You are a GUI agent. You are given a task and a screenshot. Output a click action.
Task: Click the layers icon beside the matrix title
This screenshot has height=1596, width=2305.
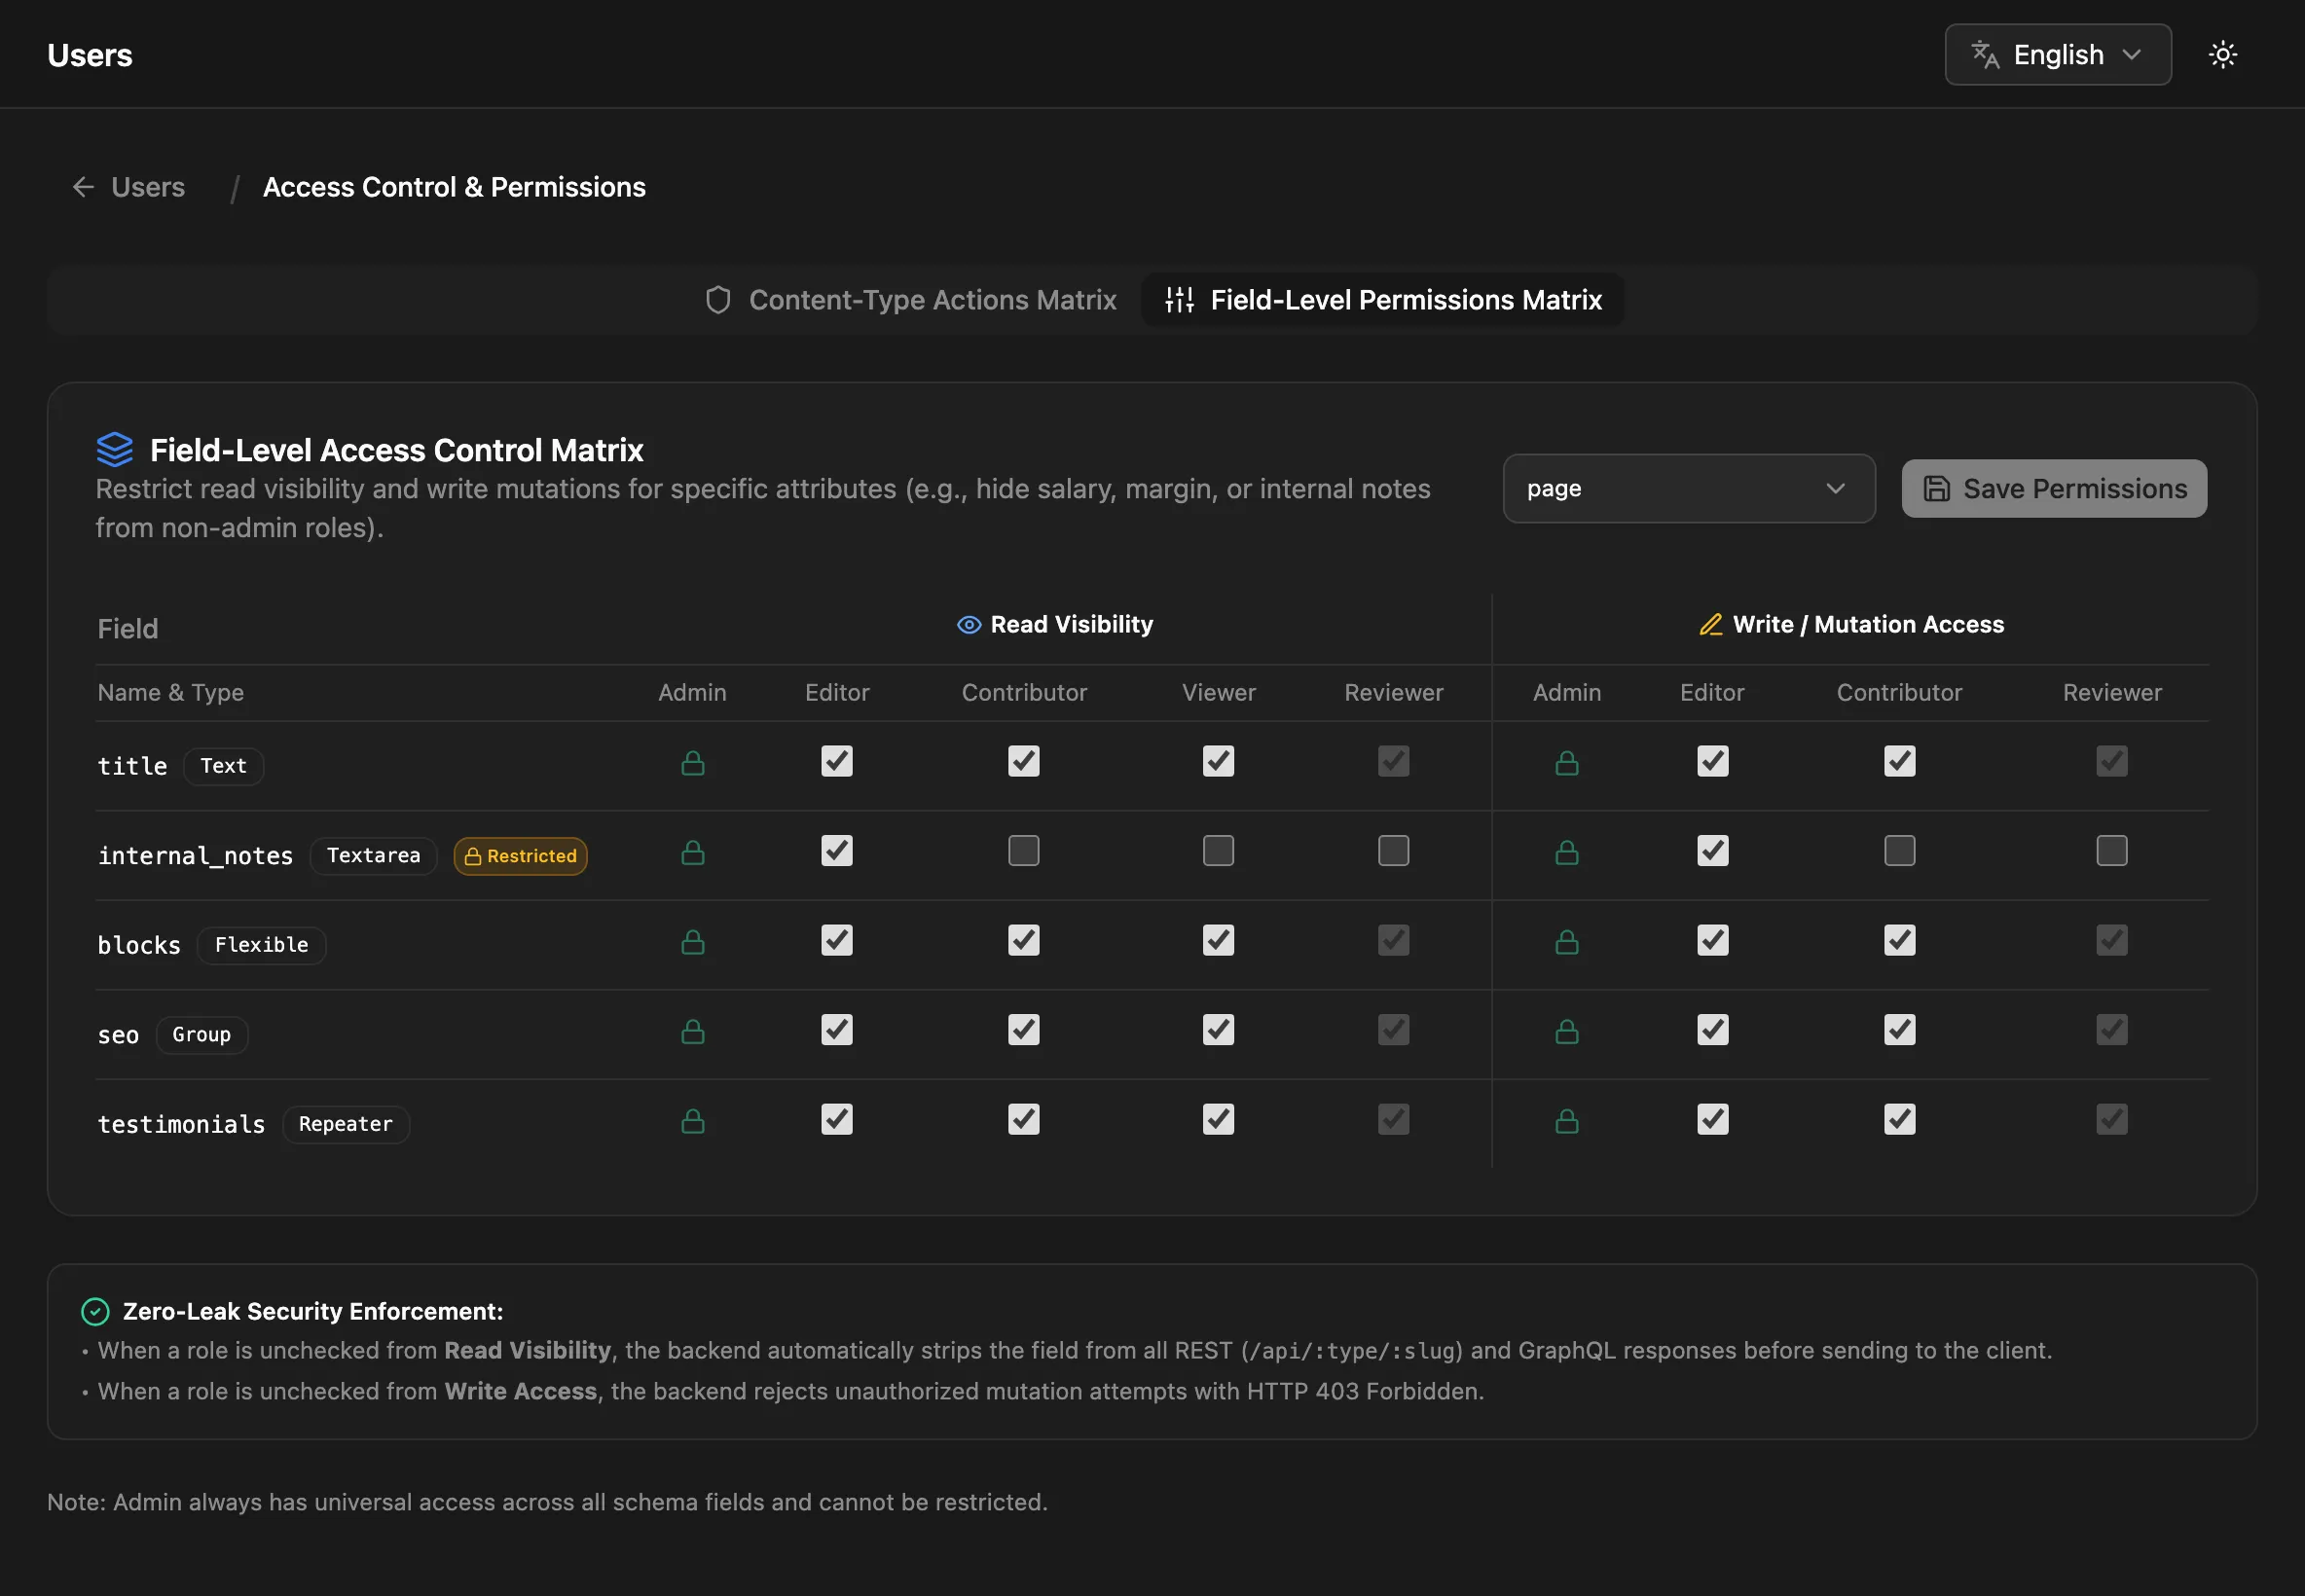click(x=114, y=449)
